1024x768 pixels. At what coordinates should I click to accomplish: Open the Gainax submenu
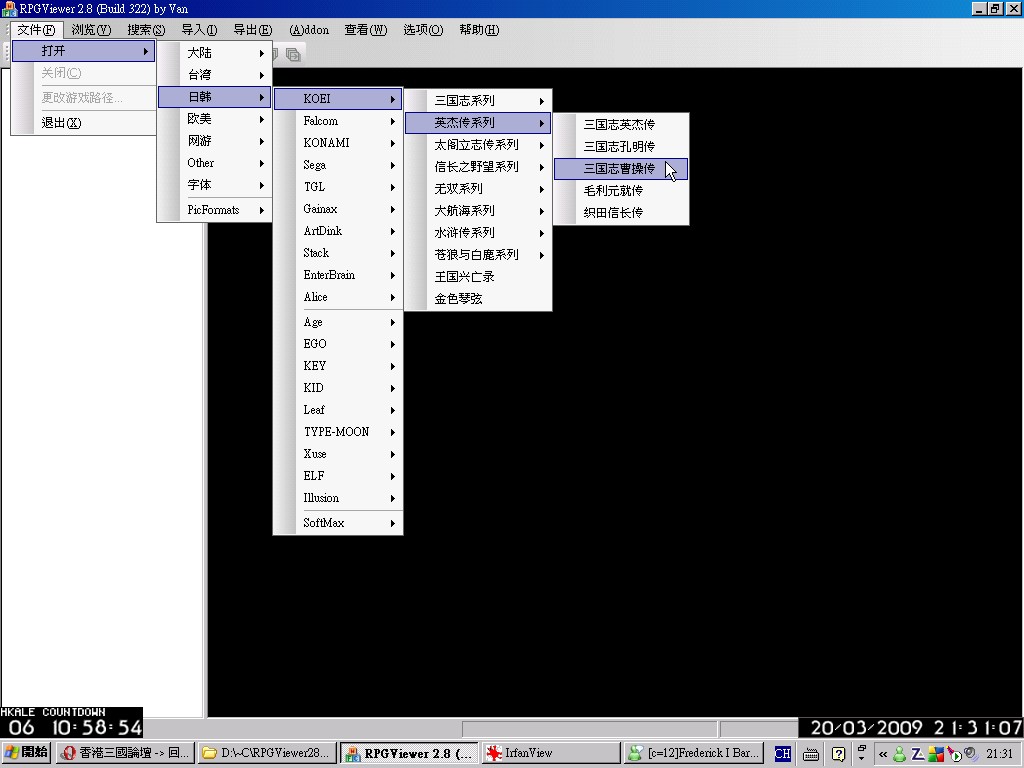coord(338,209)
